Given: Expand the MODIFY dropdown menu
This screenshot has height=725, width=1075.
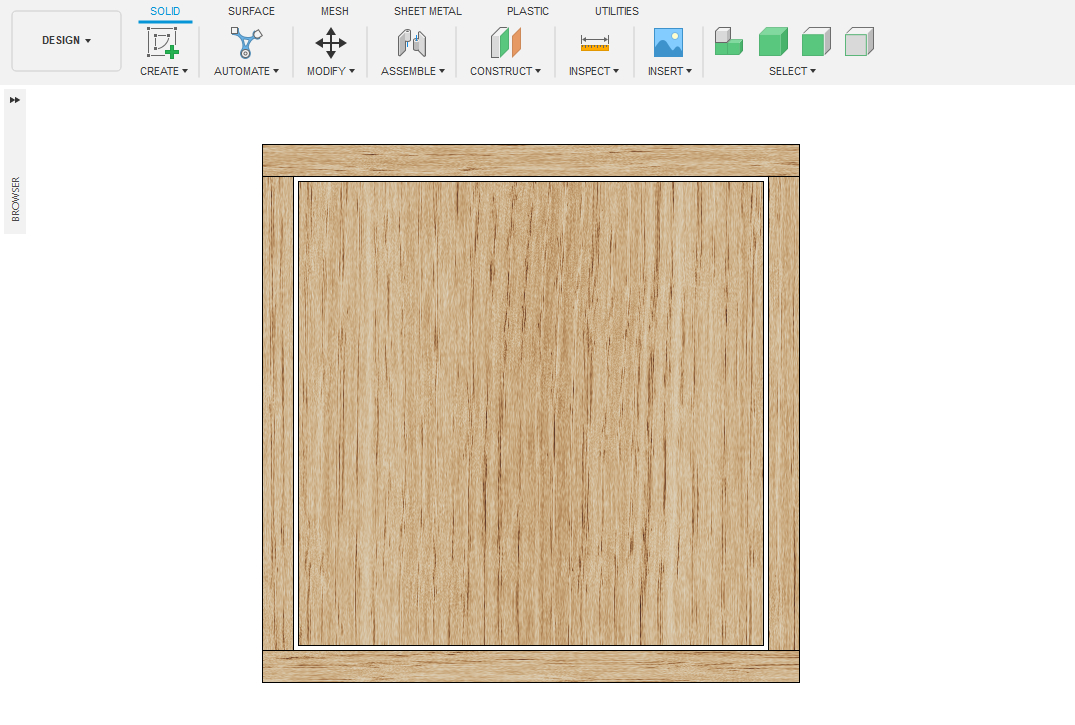Looking at the screenshot, I should 331,71.
